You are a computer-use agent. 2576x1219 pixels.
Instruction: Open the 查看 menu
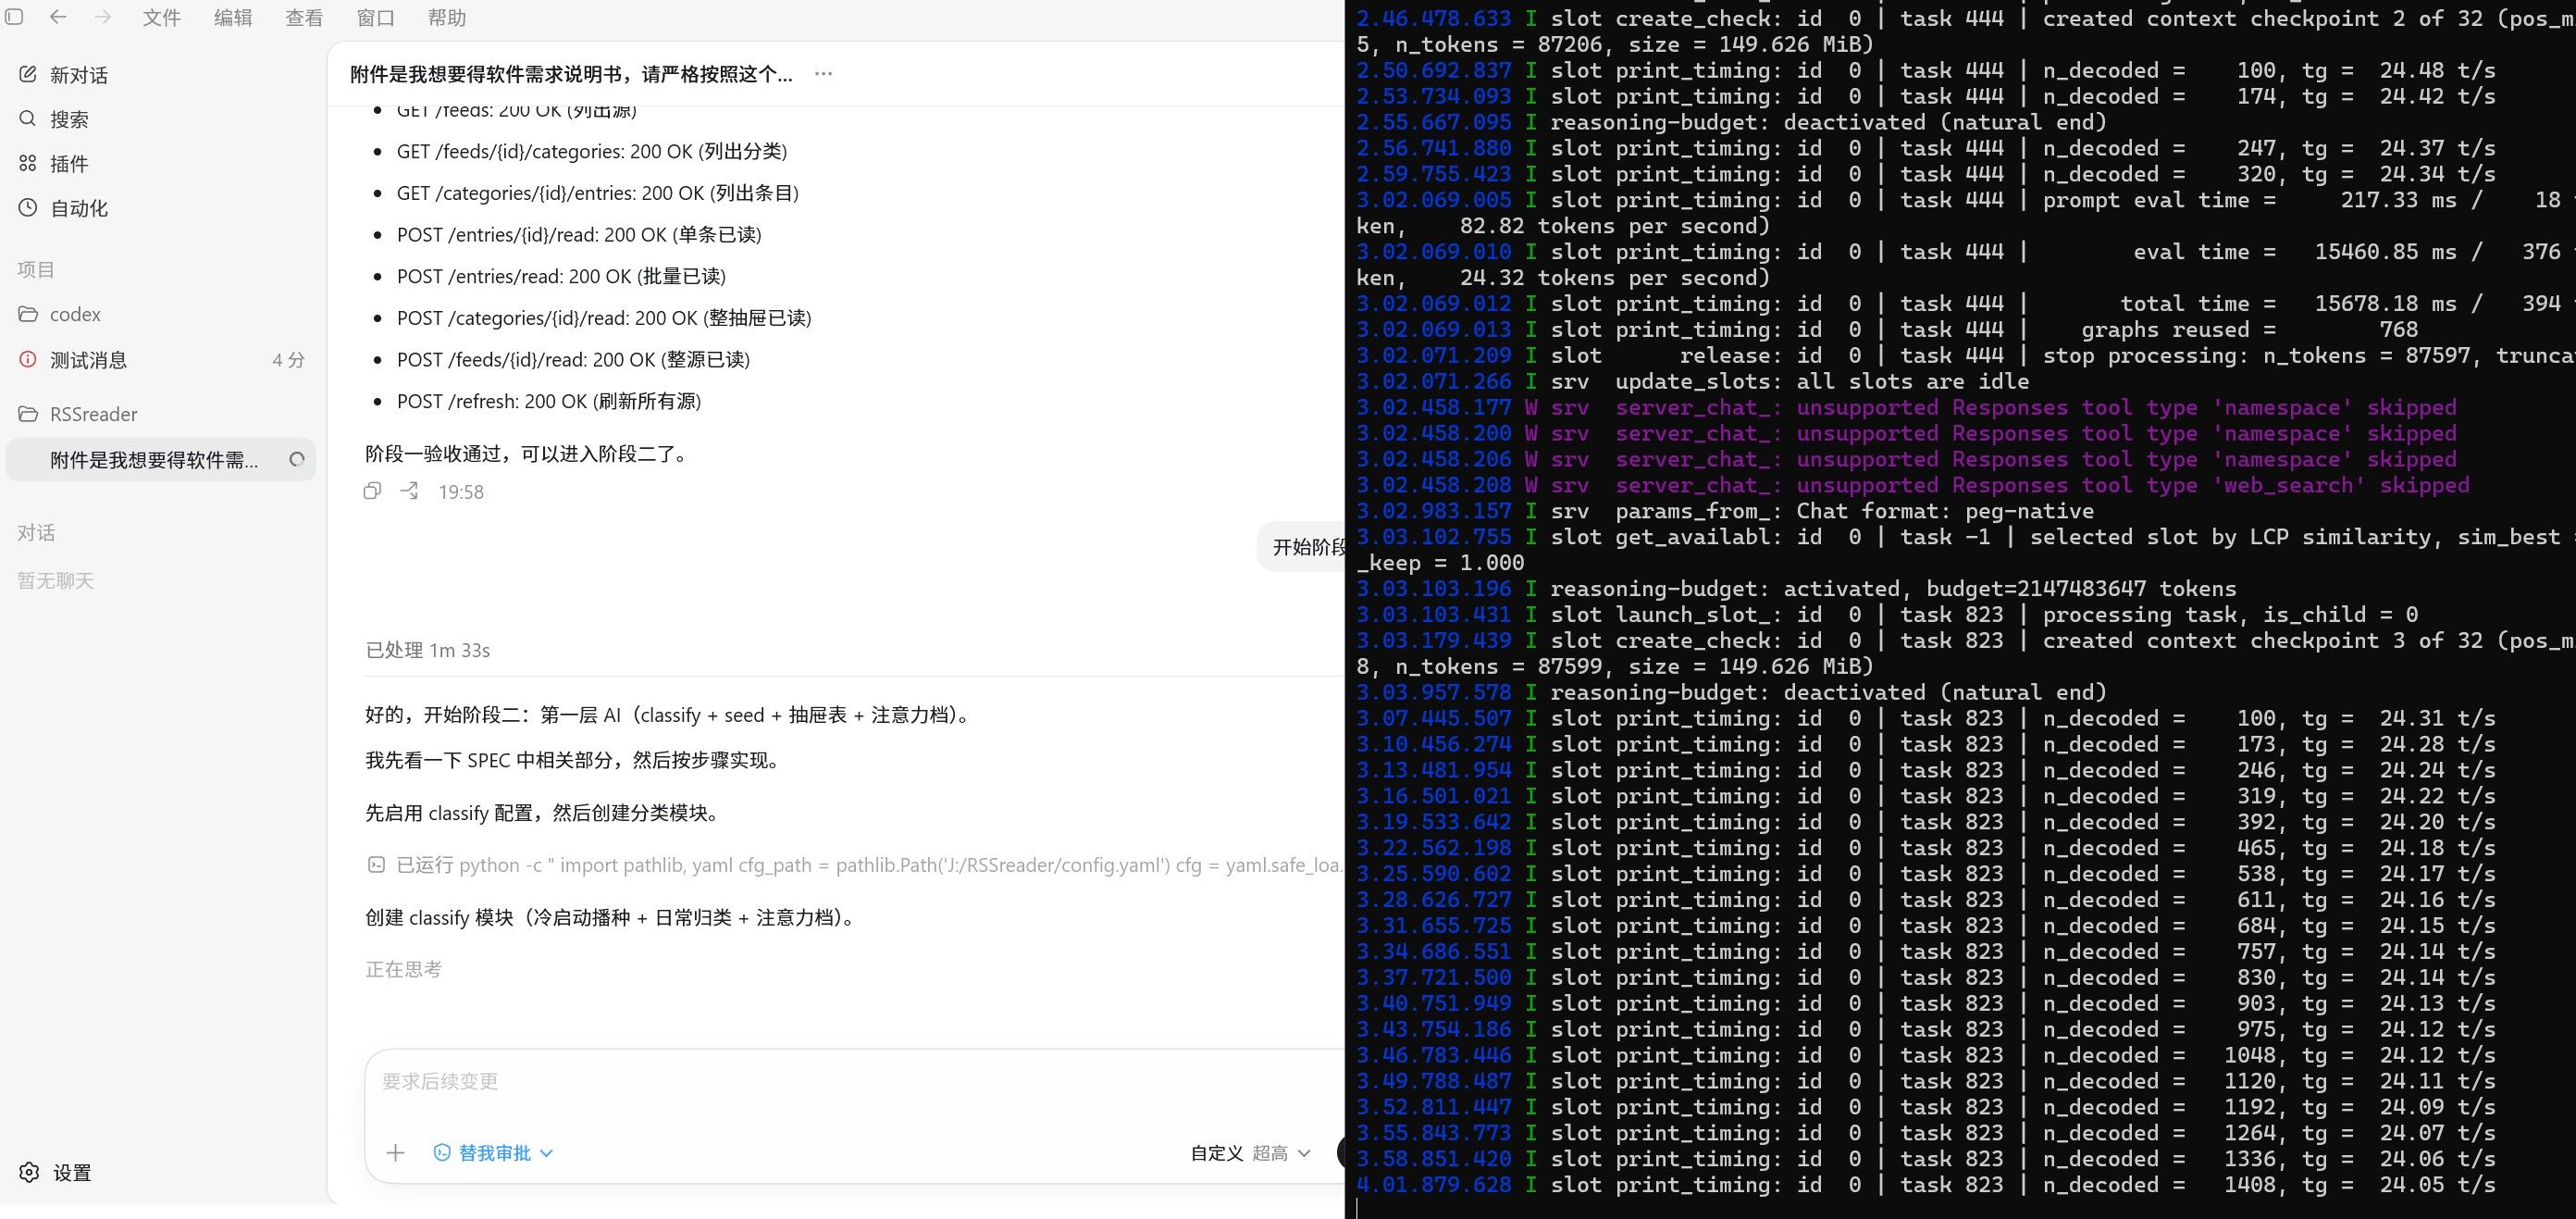pos(304,18)
